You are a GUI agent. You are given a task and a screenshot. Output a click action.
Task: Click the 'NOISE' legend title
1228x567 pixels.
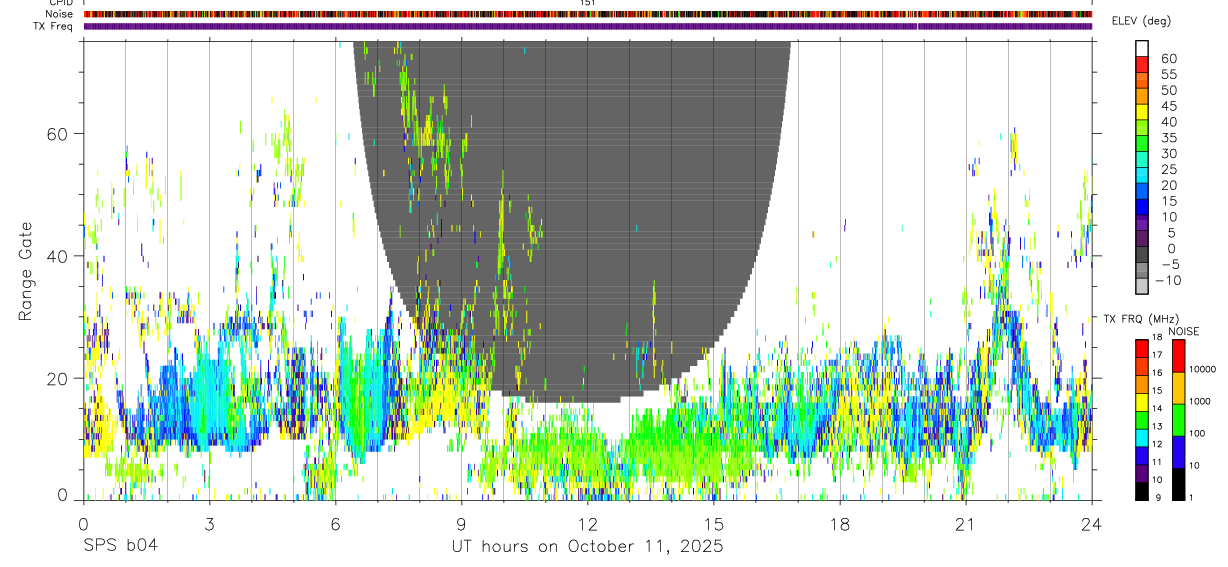[x=1183, y=331]
